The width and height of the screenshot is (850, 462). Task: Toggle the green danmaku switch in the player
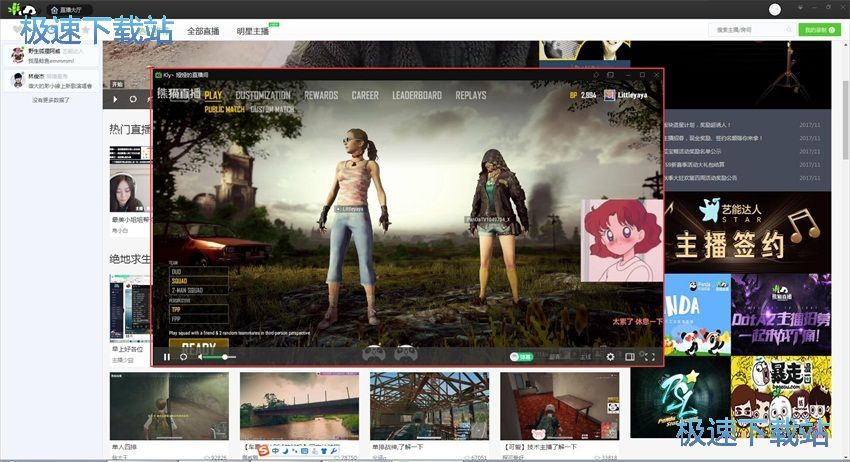coord(521,357)
